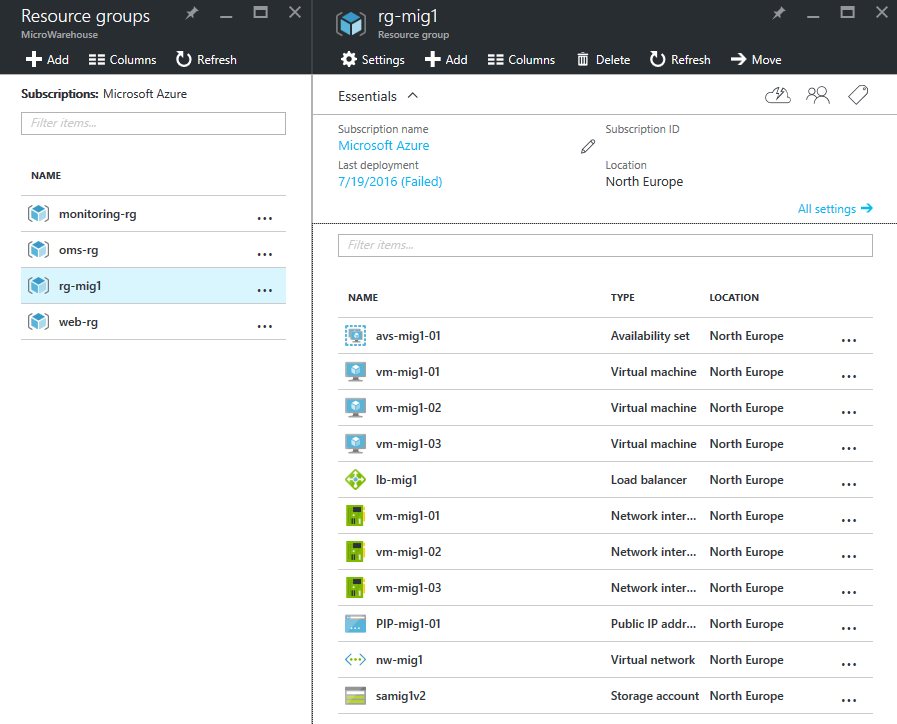This screenshot has height=724, width=897.
Task: Open the failed 7/19/2016 deployment link
Action: pos(390,182)
